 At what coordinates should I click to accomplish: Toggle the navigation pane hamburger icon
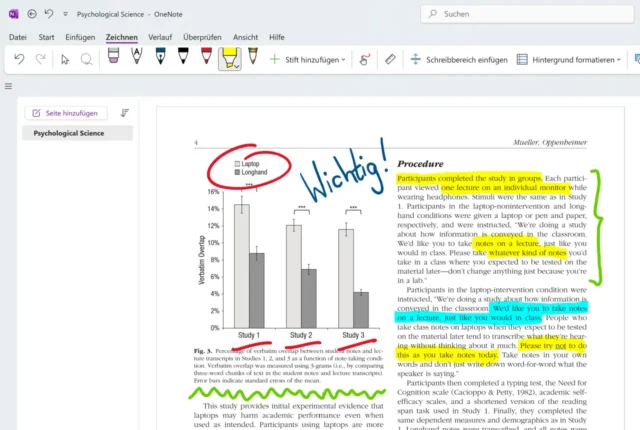(x=9, y=86)
